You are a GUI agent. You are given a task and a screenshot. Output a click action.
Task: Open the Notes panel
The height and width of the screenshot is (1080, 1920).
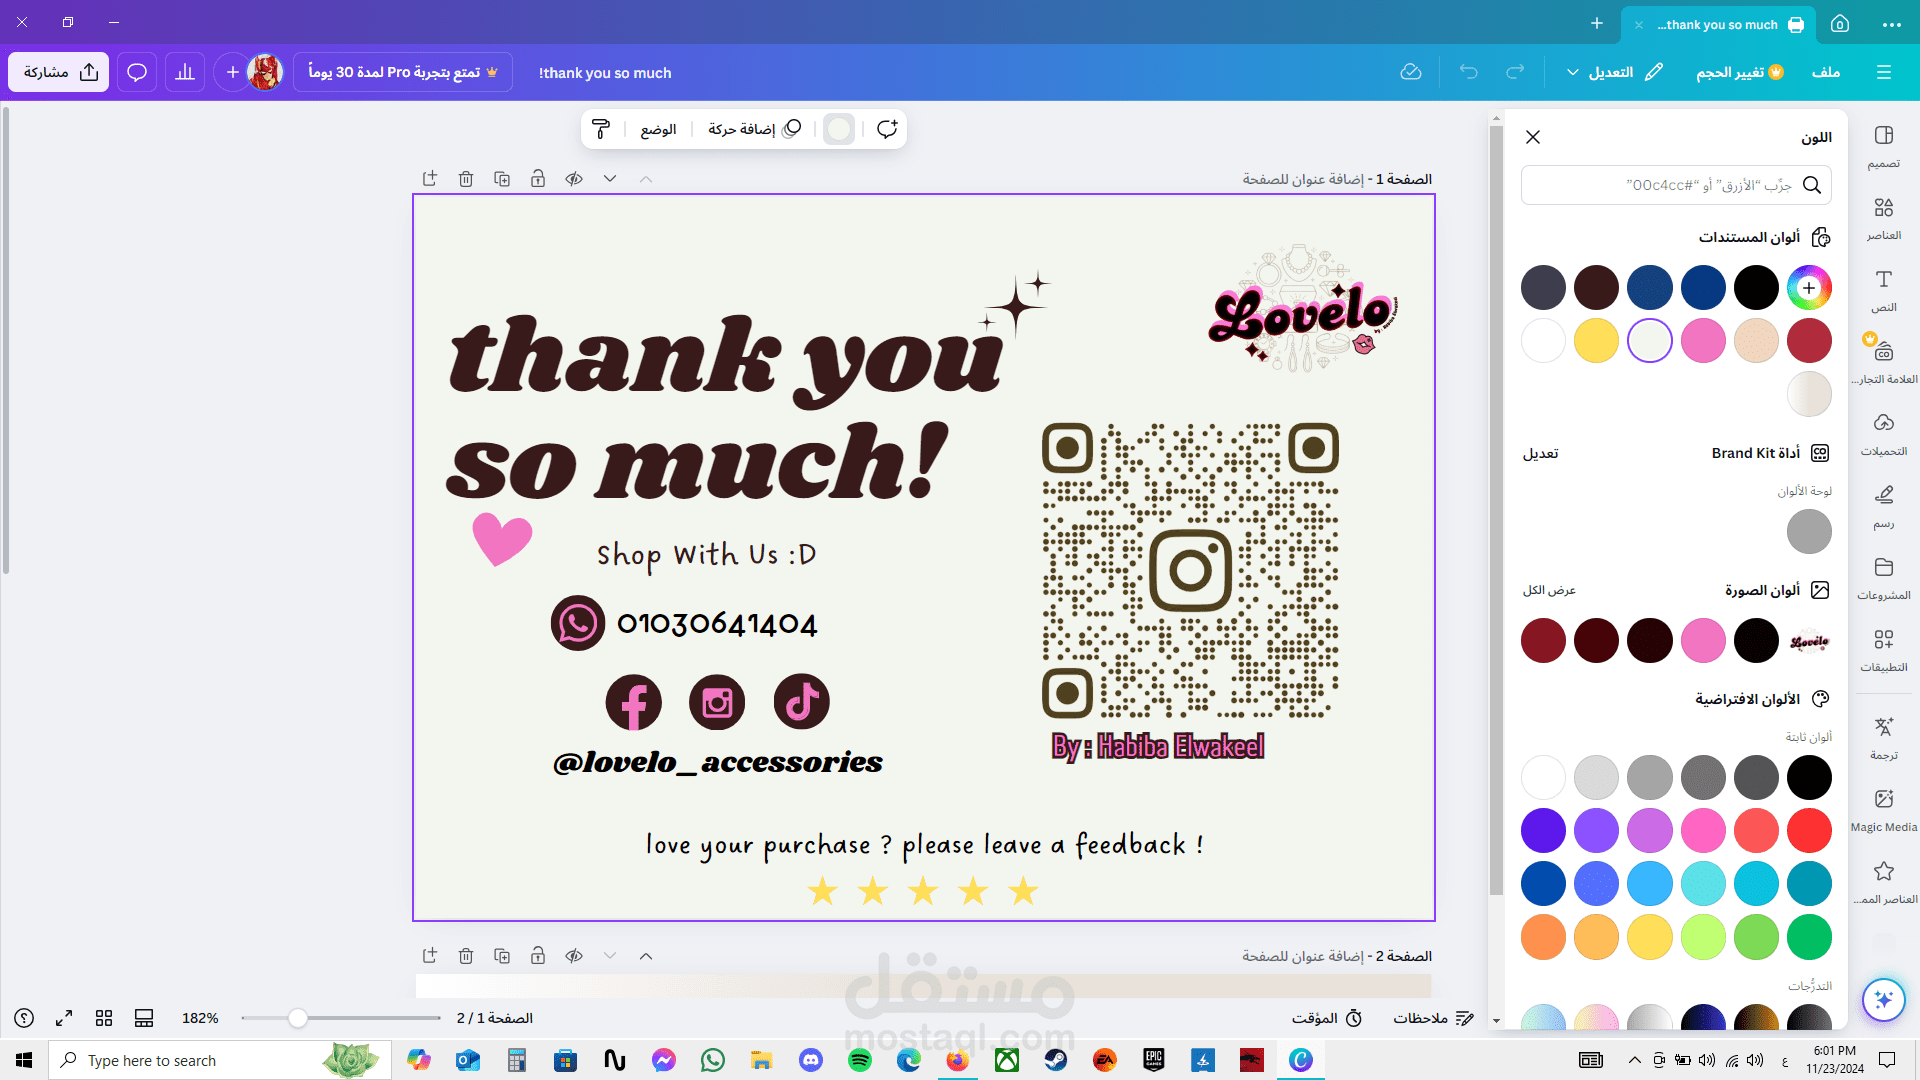(x=1433, y=1018)
